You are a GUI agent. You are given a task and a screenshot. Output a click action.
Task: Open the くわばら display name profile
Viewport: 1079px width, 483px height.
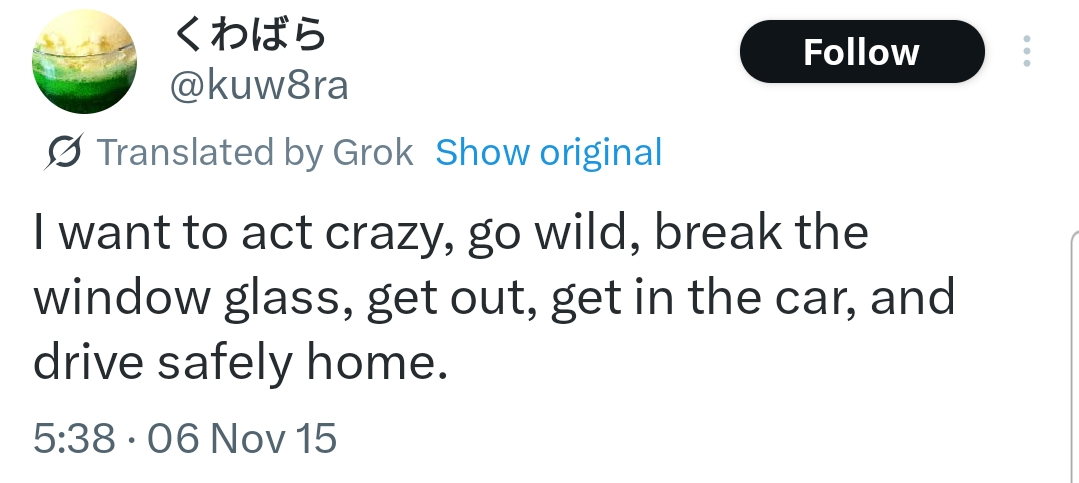tap(249, 34)
